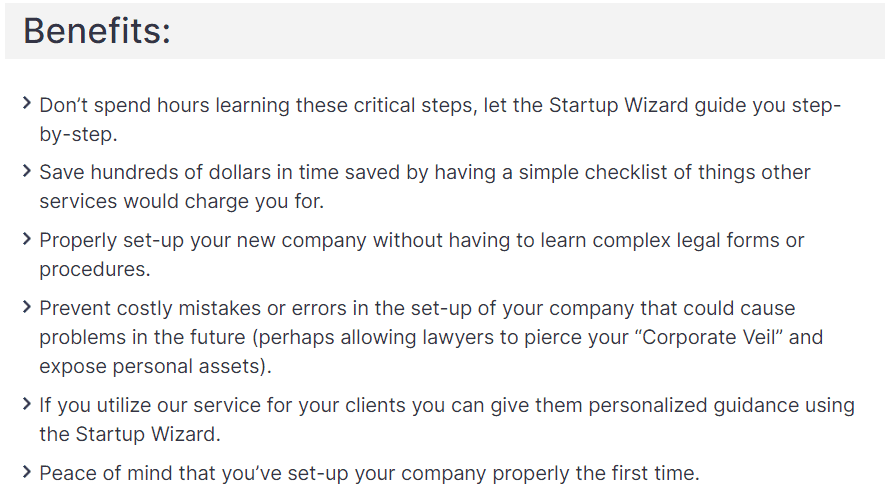
Task: Click the chevron beside "Prevent costly mistakes"
Action: pos(27,307)
